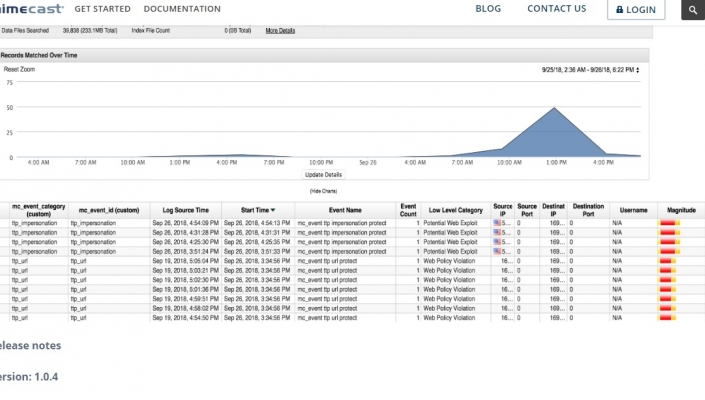Click the mc_event_id (custom) column header
705x400 pixels.
(x=109, y=210)
